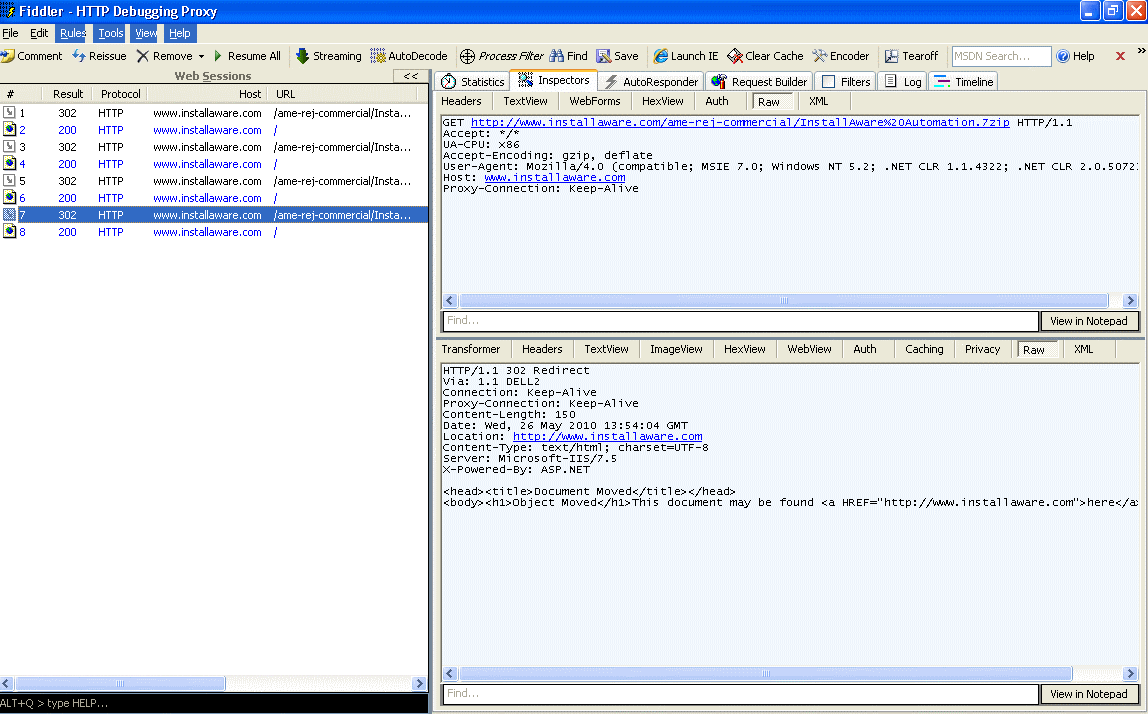Open the Request Builder tab

point(759,81)
